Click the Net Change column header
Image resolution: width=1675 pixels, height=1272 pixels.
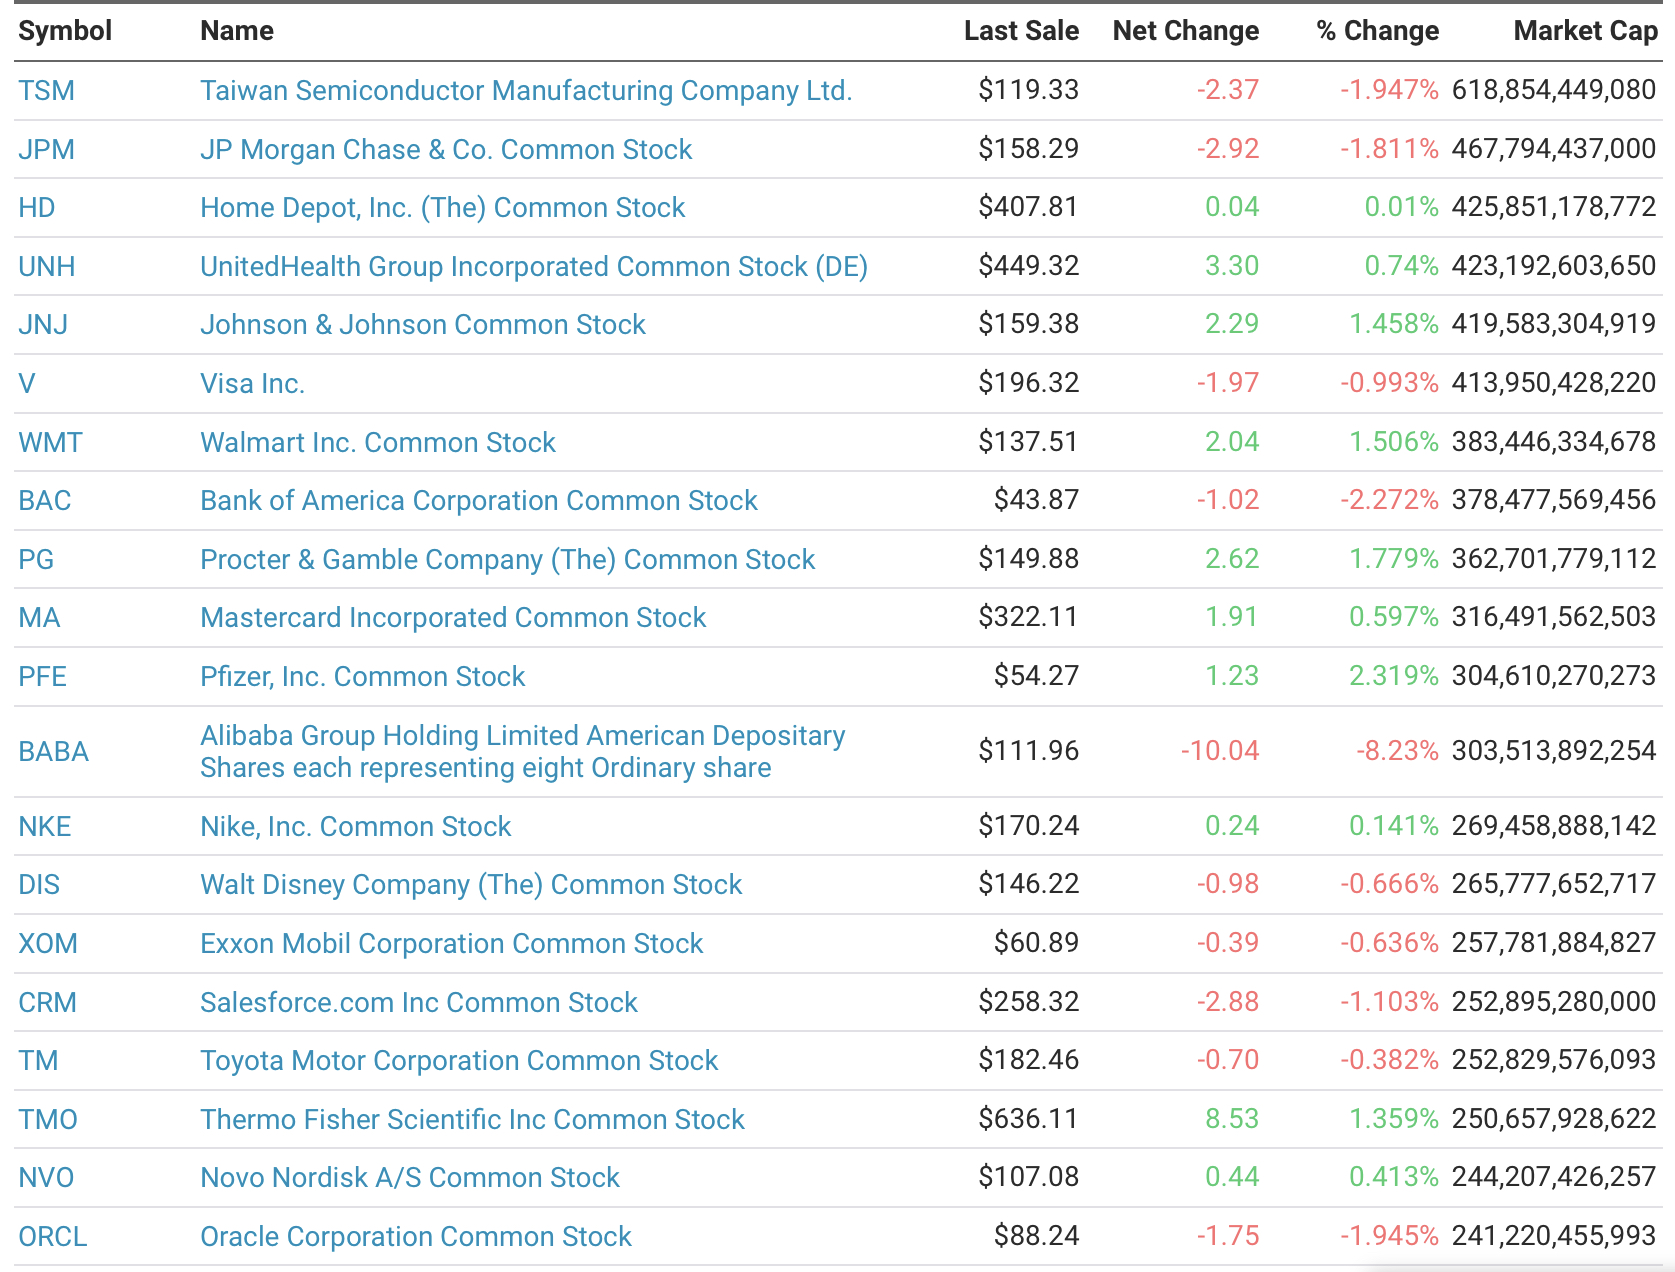tap(1186, 31)
